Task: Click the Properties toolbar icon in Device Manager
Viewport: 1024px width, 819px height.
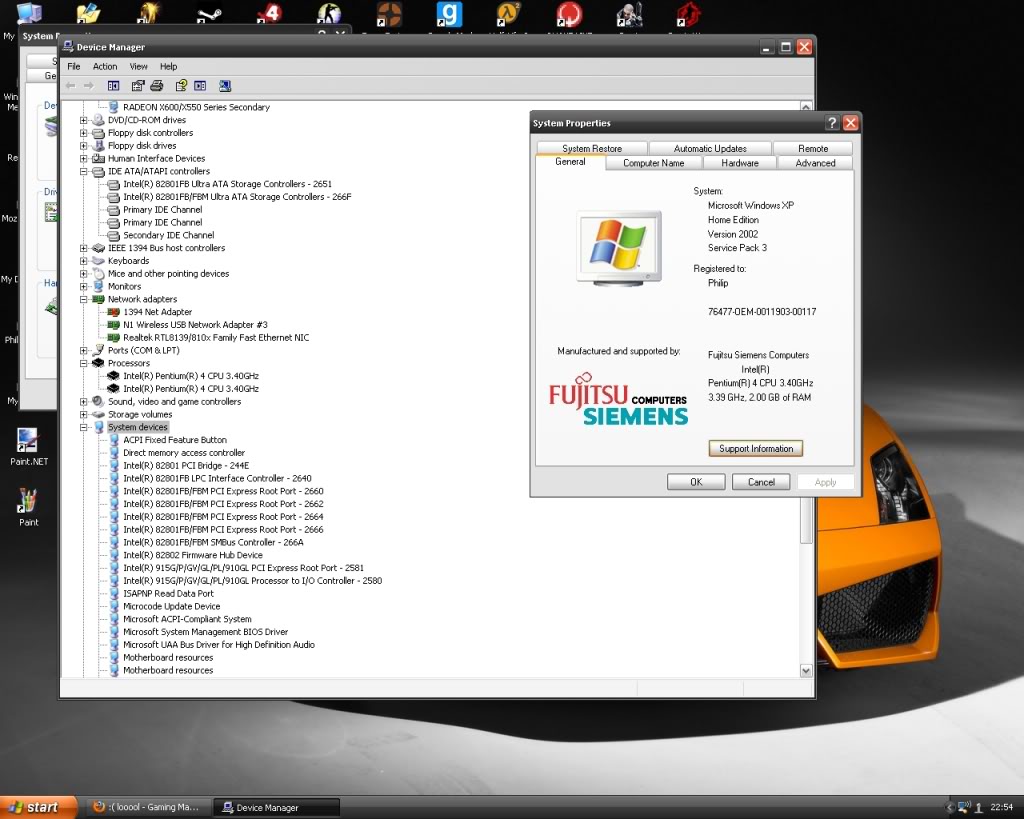Action: pos(137,86)
